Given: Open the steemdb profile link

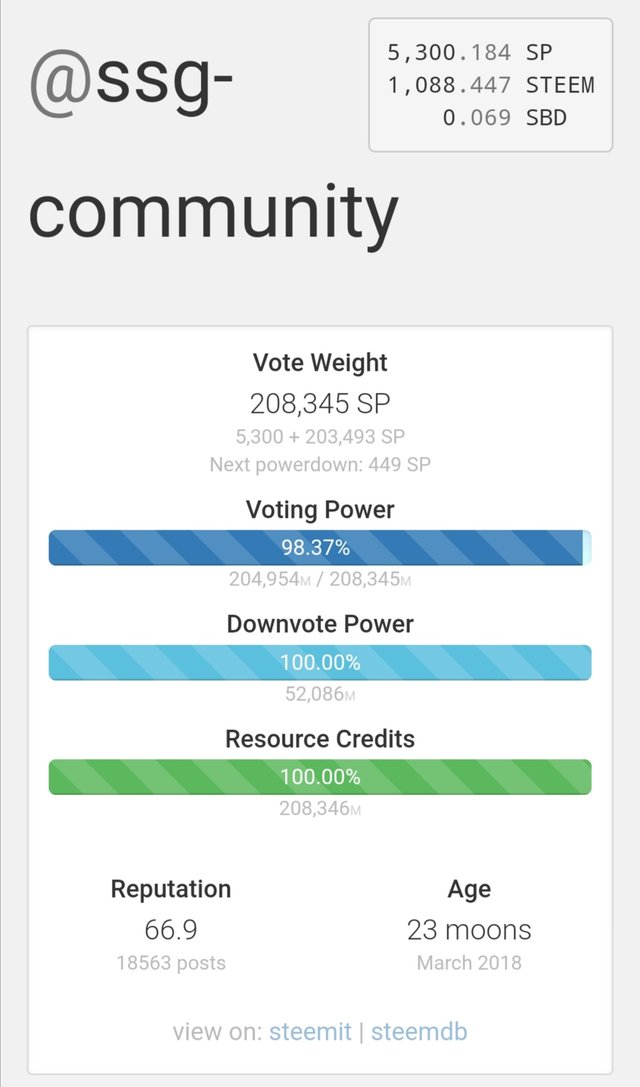Looking at the screenshot, I should point(419,1032).
